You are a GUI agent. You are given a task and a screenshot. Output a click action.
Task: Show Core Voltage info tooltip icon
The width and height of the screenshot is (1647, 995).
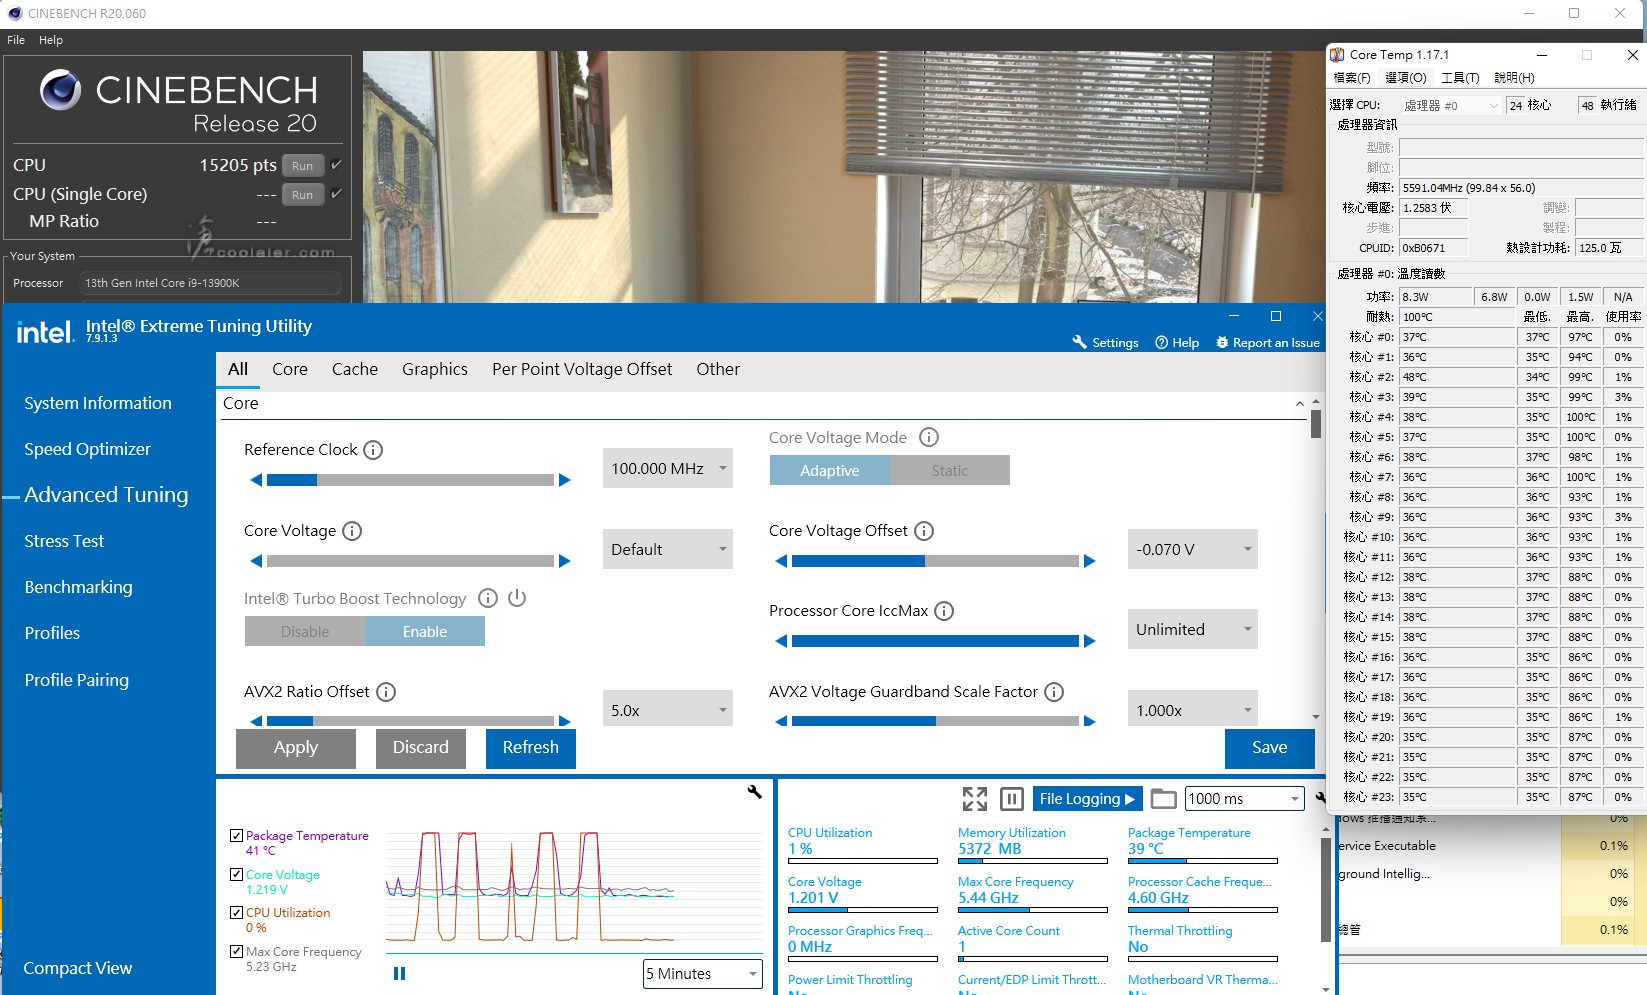pos(352,531)
